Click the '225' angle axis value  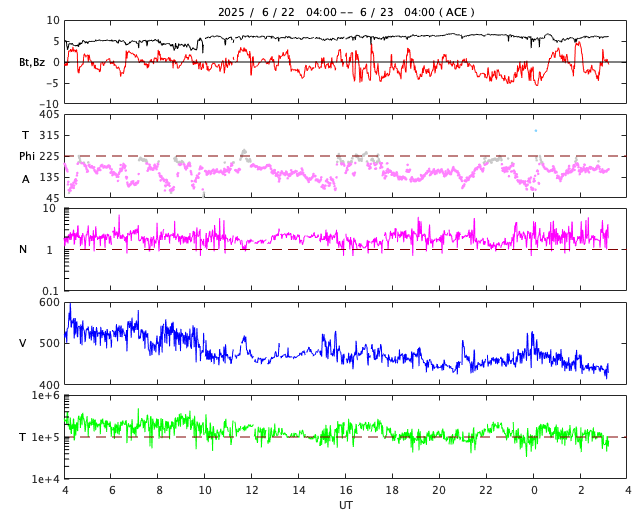[49, 156]
